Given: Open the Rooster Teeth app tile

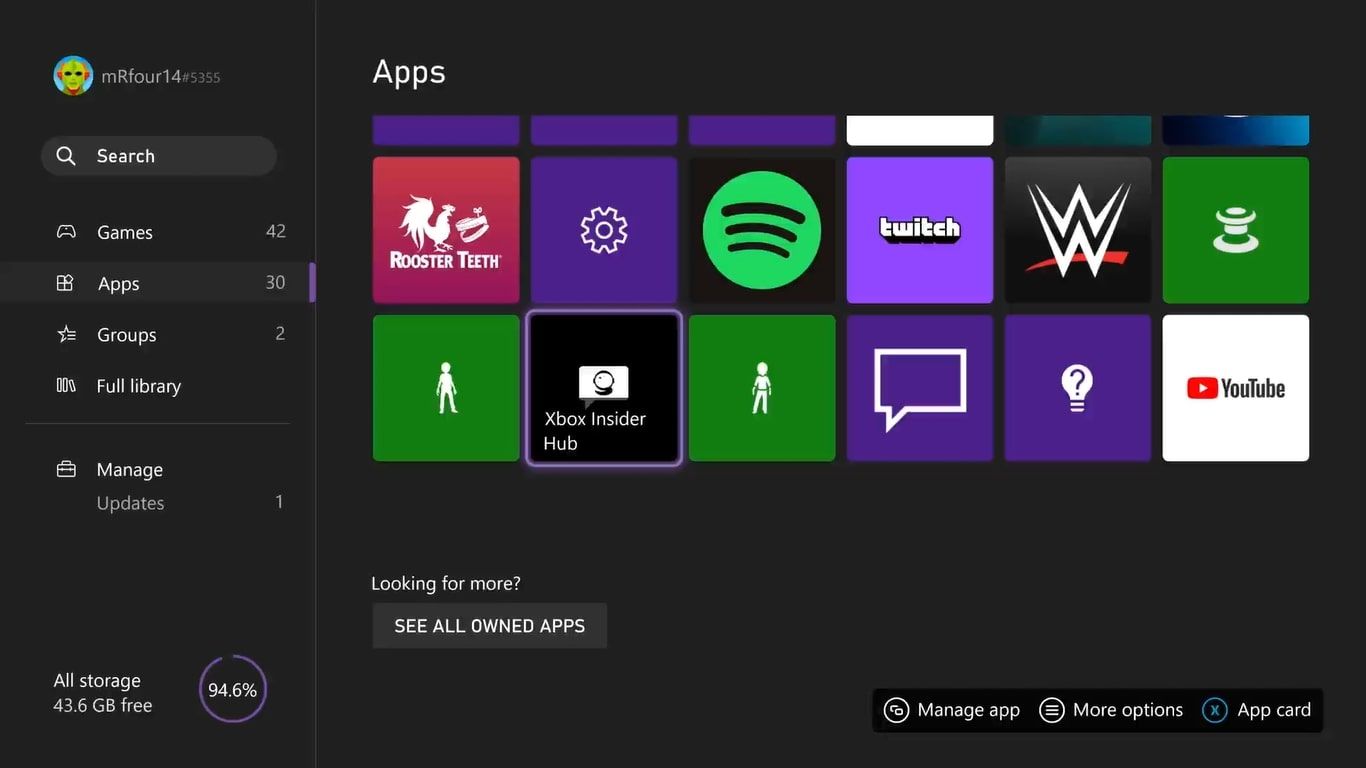Looking at the screenshot, I should click(446, 230).
